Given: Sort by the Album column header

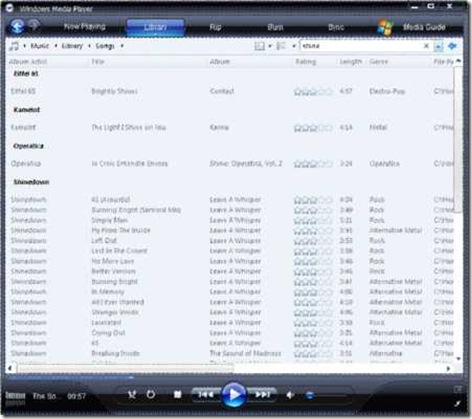Looking at the screenshot, I should point(220,62).
